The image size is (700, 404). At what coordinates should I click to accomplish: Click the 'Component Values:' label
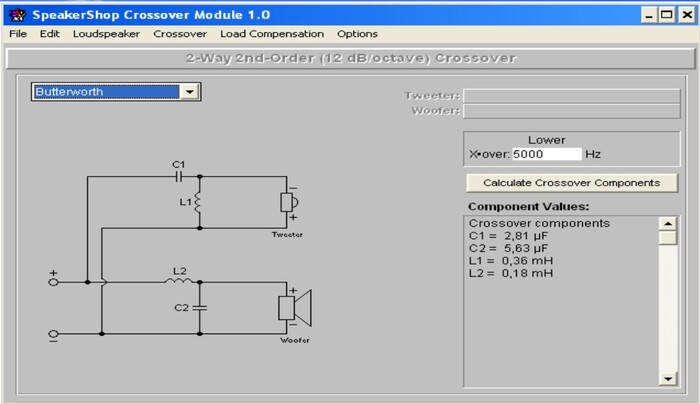[x=529, y=207]
